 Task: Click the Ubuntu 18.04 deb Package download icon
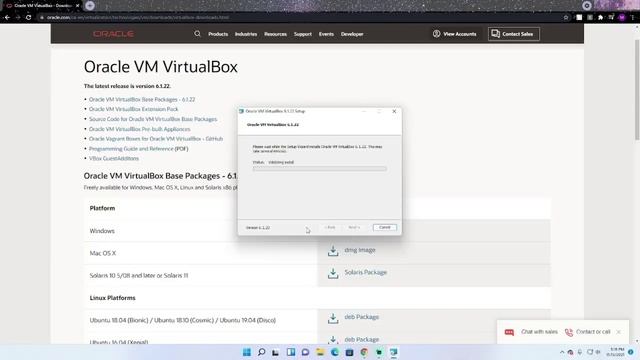click(x=333, y=318)
